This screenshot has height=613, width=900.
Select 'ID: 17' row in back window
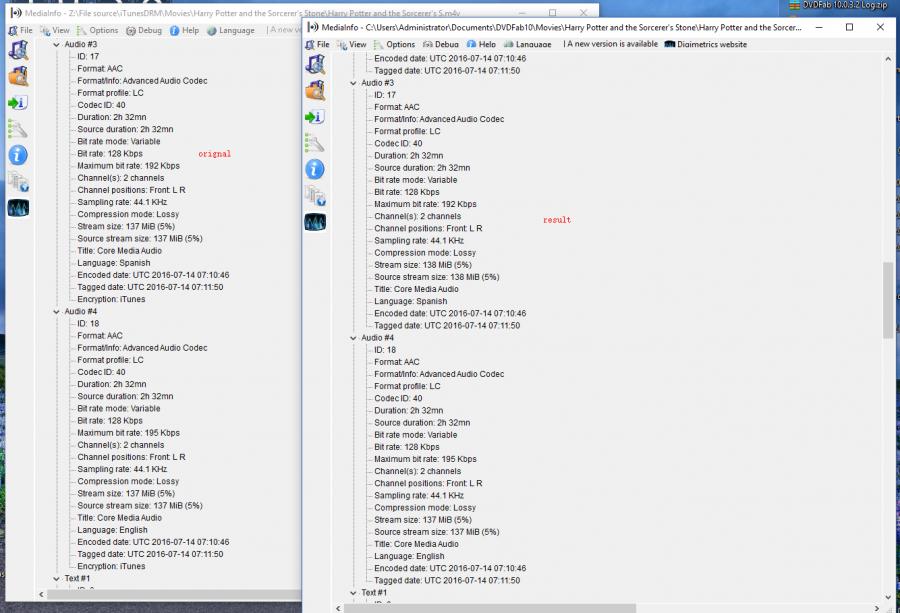click(x=88, y=56)
